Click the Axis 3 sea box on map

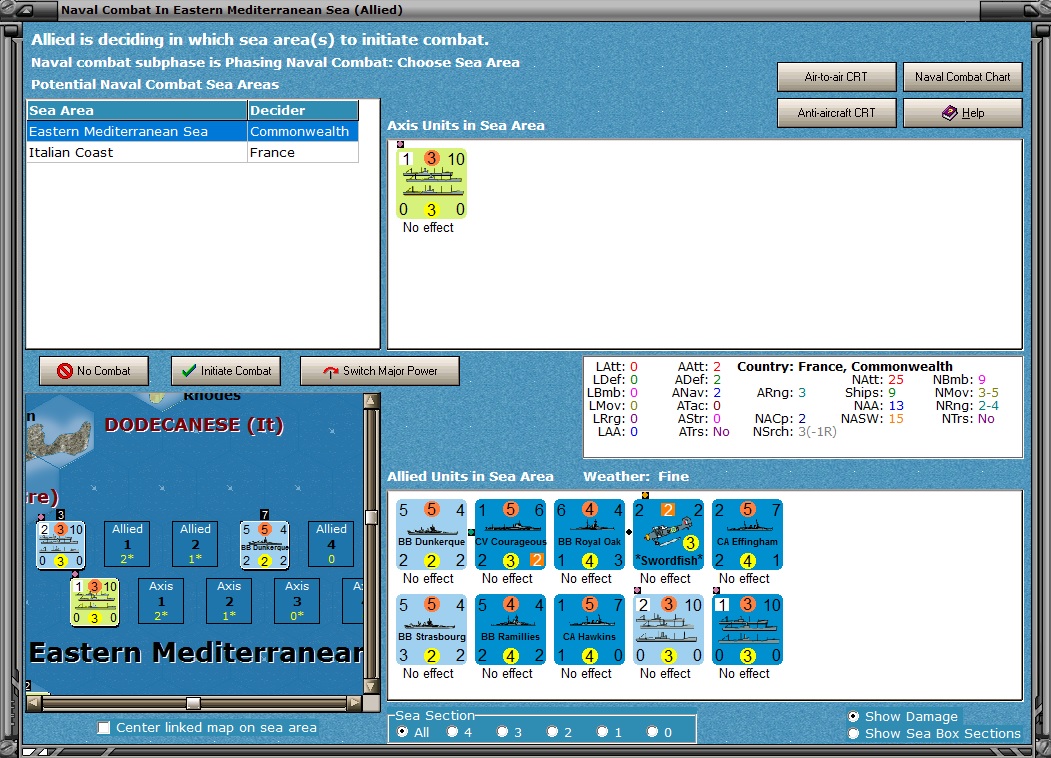(x=297, y=601)
